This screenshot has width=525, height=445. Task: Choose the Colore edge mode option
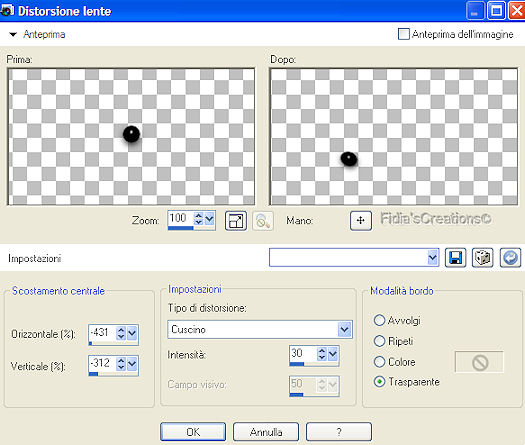click(379, 362)
